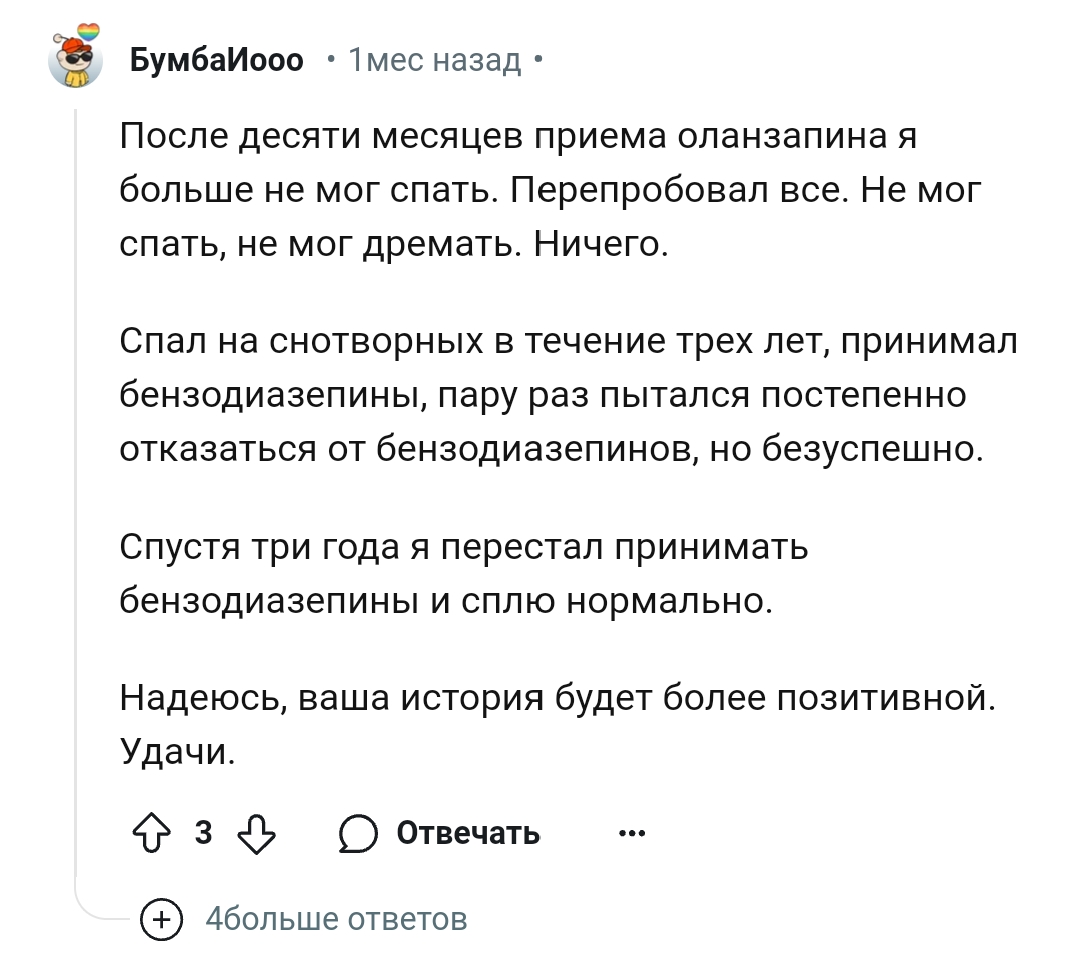1080x970 pixels.
Task: Click the '1мес назад' timestamp
Action: pos(435,60)
